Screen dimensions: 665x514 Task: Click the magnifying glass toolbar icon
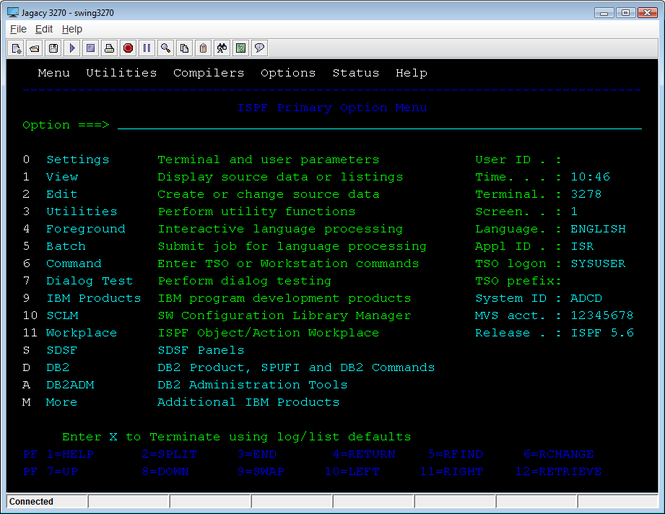pos(165,48)
